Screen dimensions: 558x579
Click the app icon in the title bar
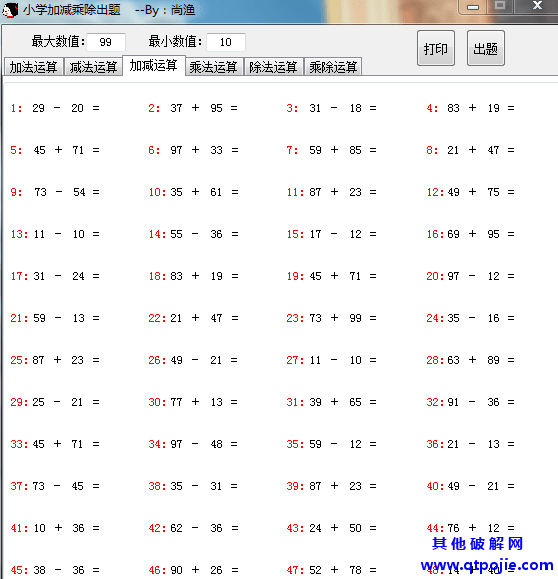(10, 10)
